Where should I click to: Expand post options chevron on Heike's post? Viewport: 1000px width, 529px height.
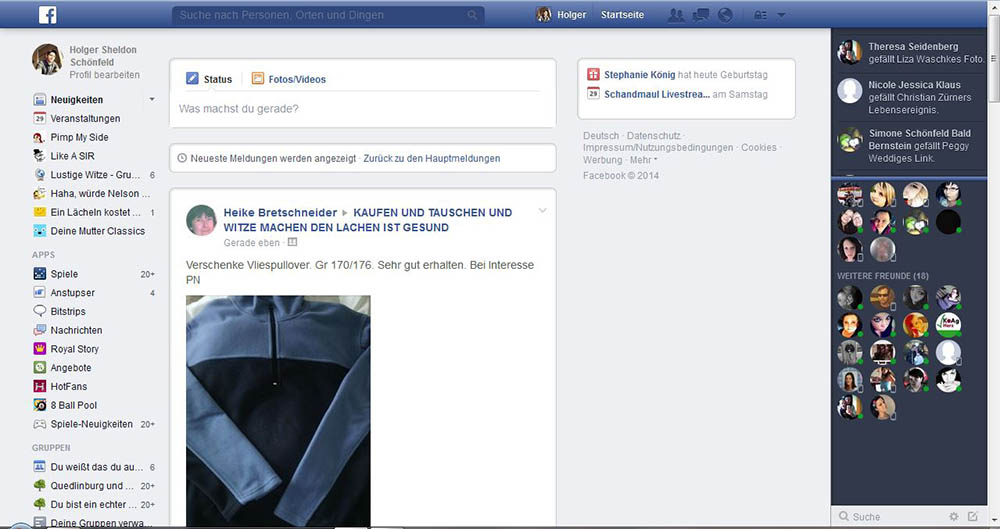click(543, 211)
